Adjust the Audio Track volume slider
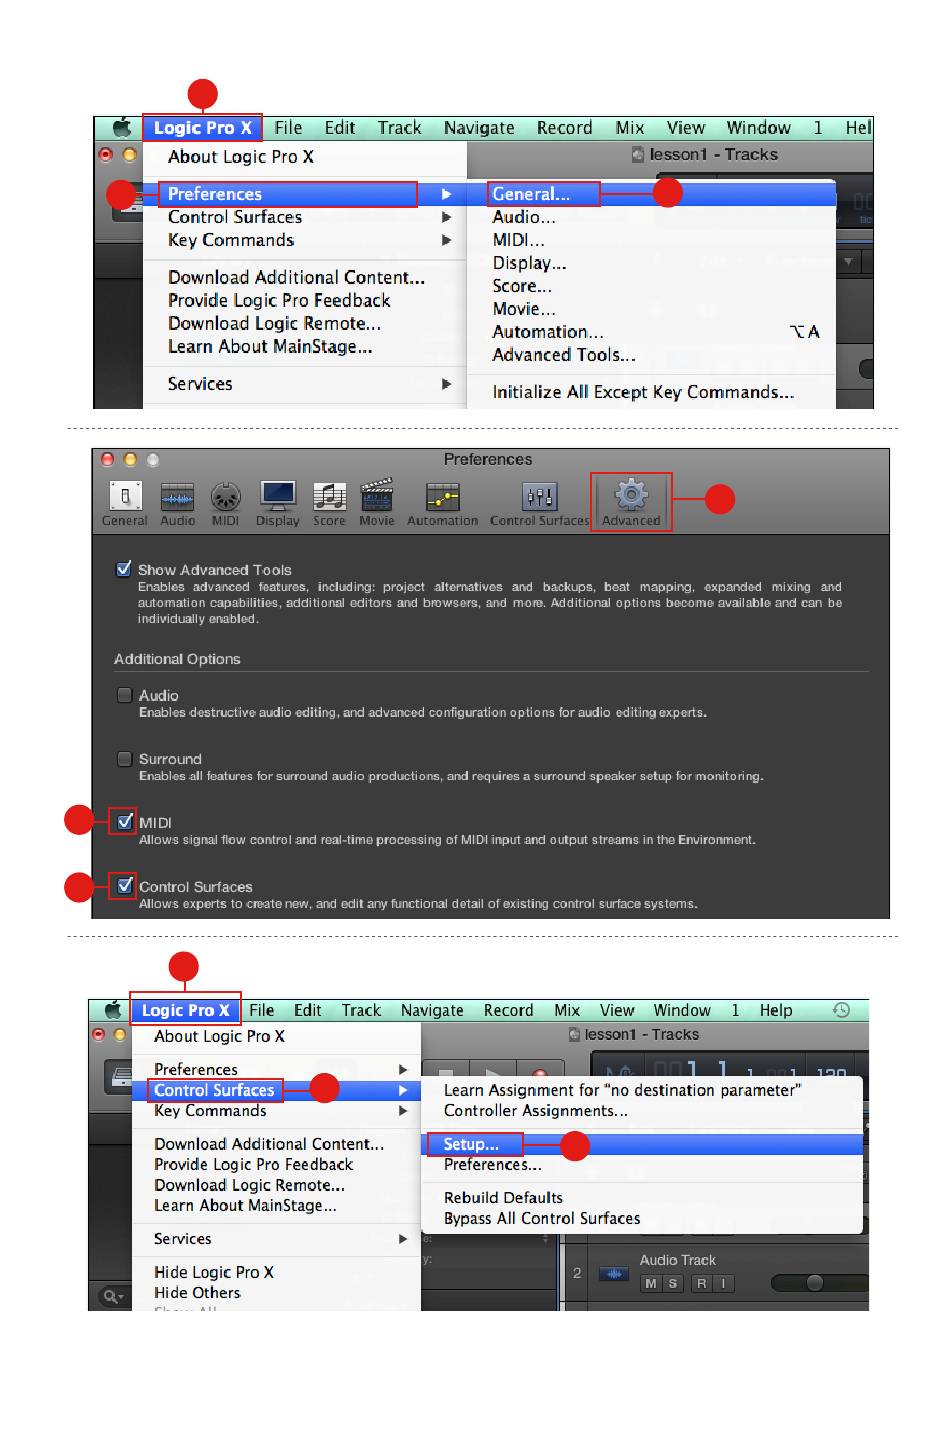Image resolution: width=950 pixels, height=1440 pixels. [814, 1283]
